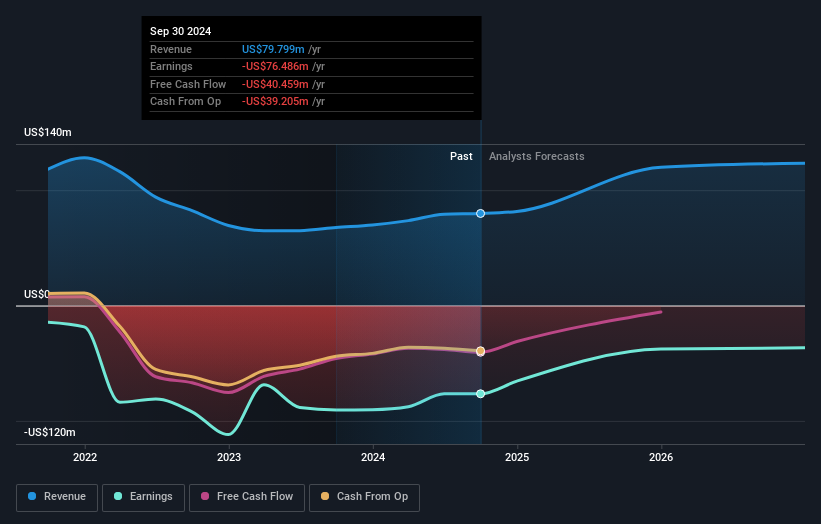Click the Earnings row label in tooltip
The image size is (821, 524).
[x=171, y=66]
